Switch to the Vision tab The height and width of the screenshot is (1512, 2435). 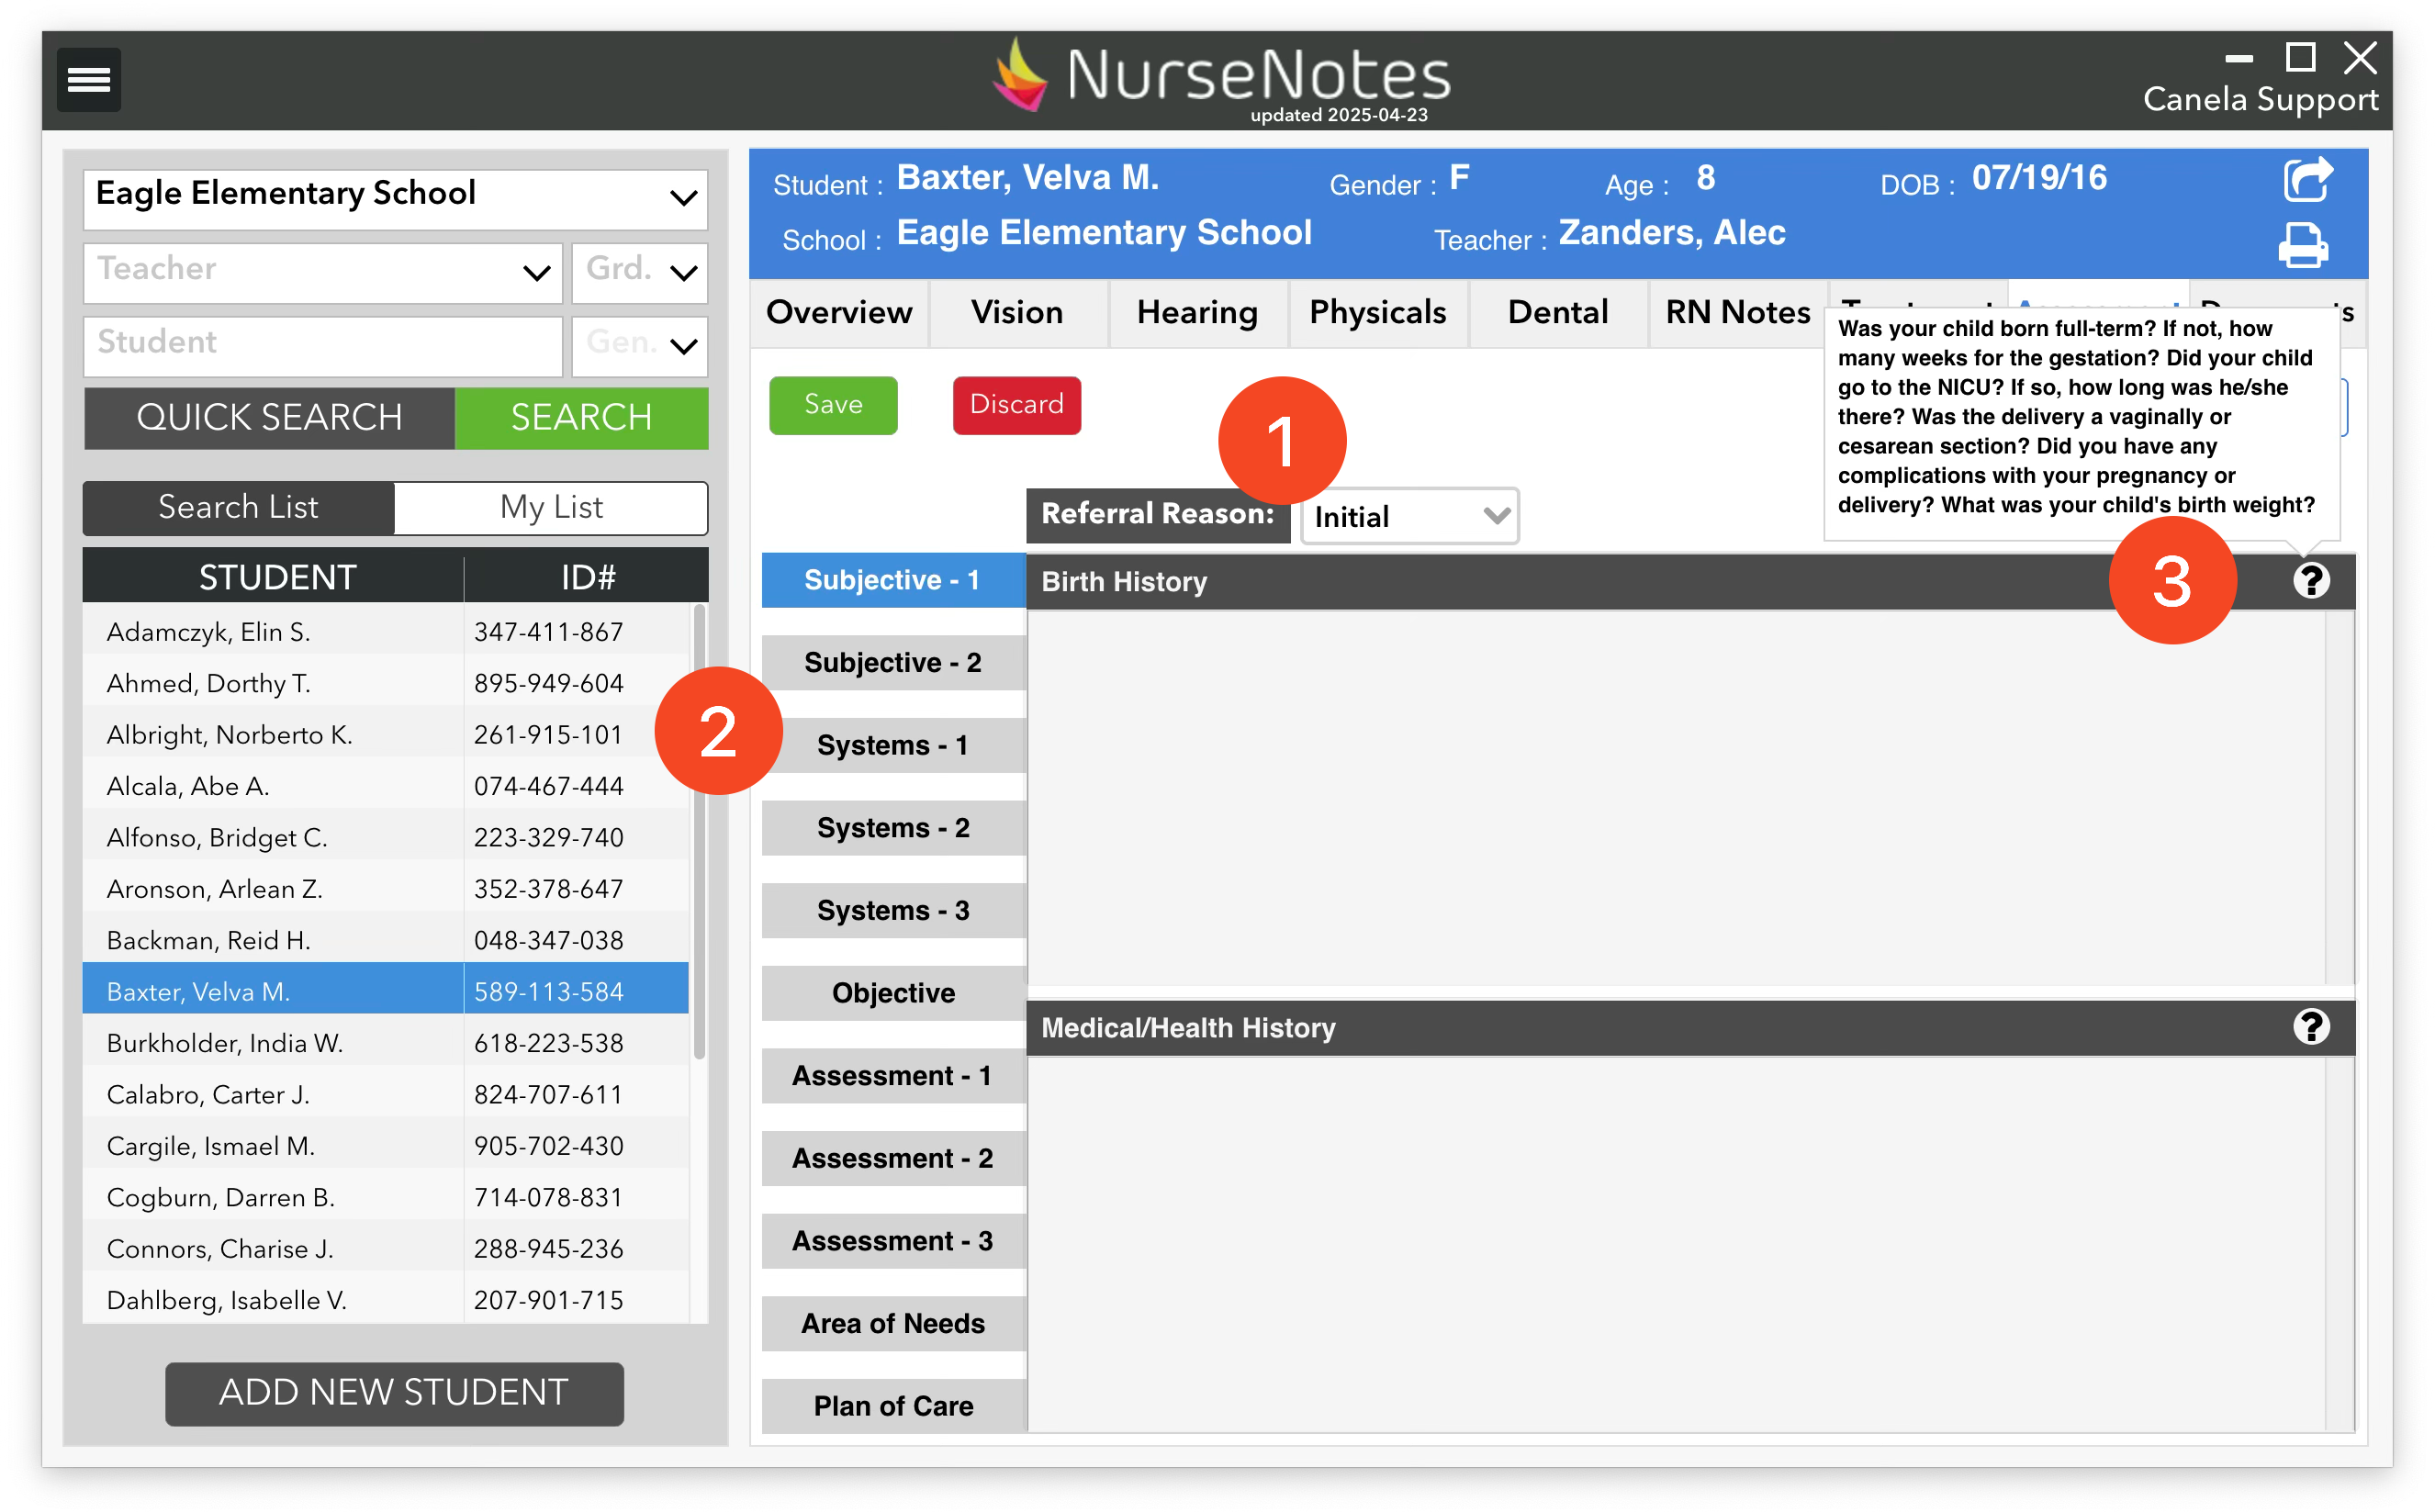tap(1017, 313)
